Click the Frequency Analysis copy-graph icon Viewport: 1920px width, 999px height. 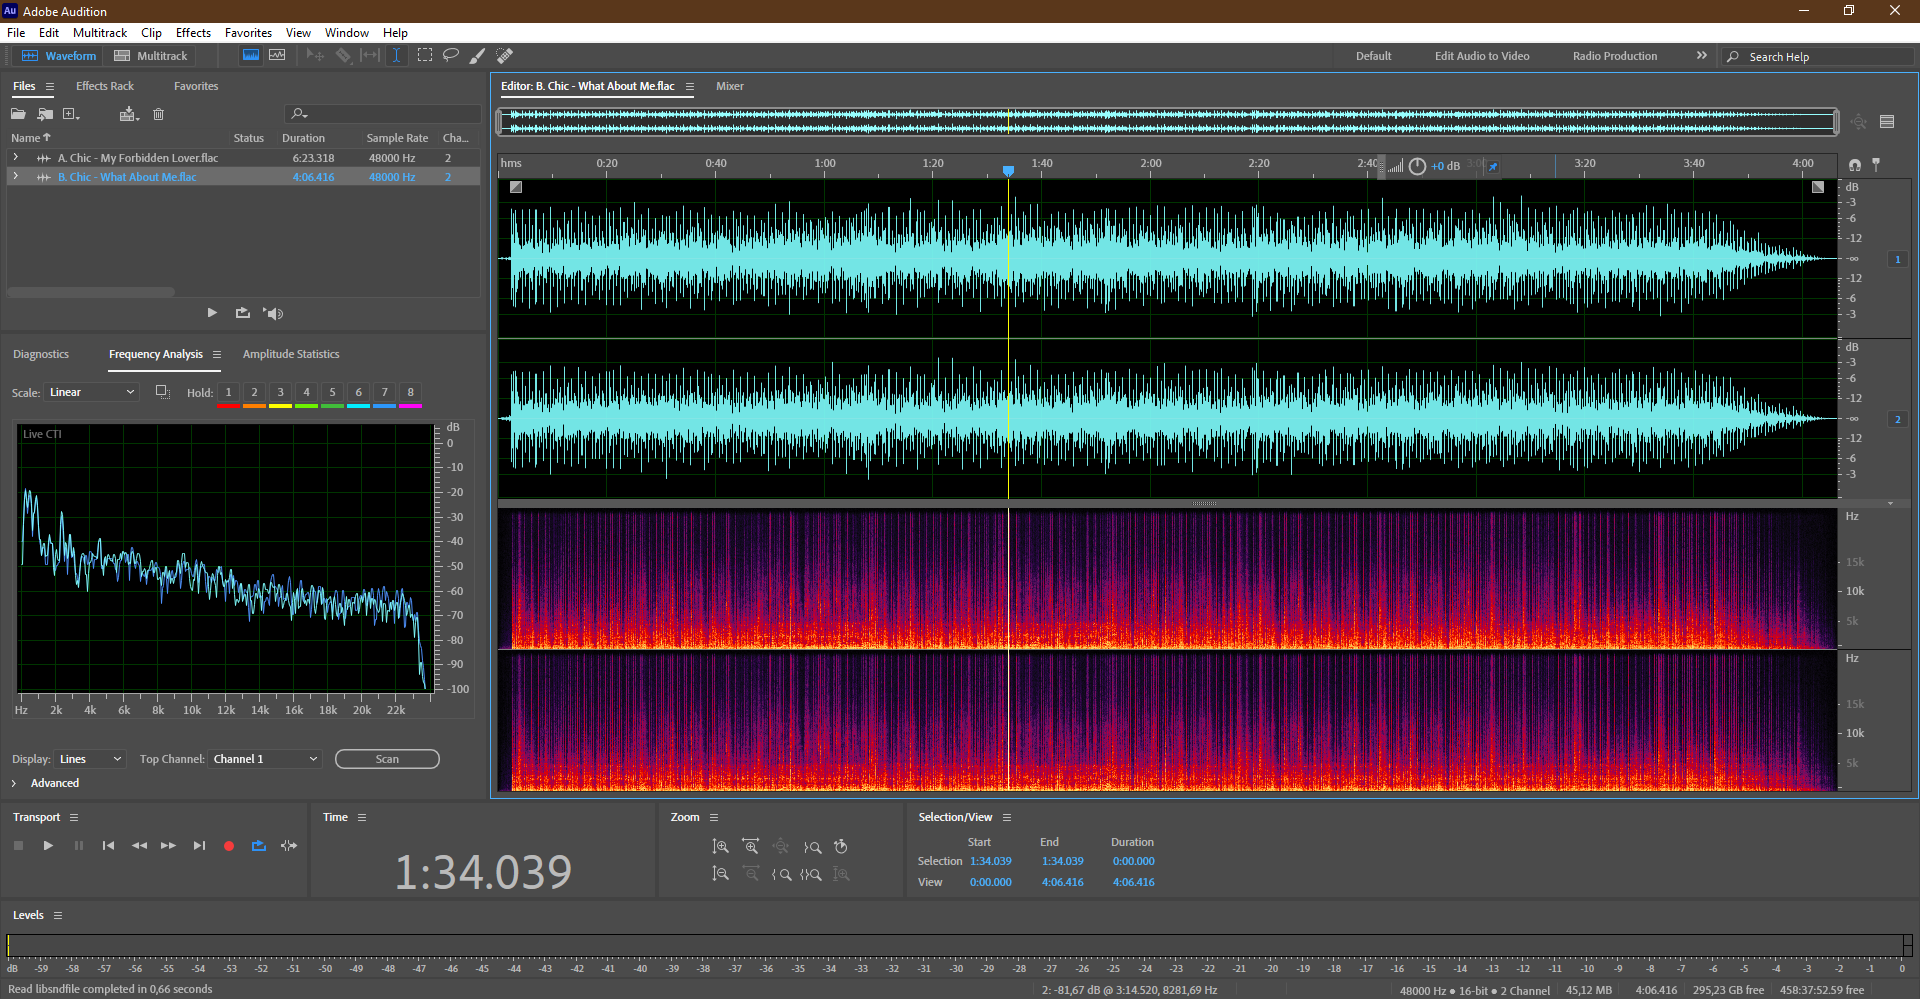pyautogui.click(x=162, y=392)
